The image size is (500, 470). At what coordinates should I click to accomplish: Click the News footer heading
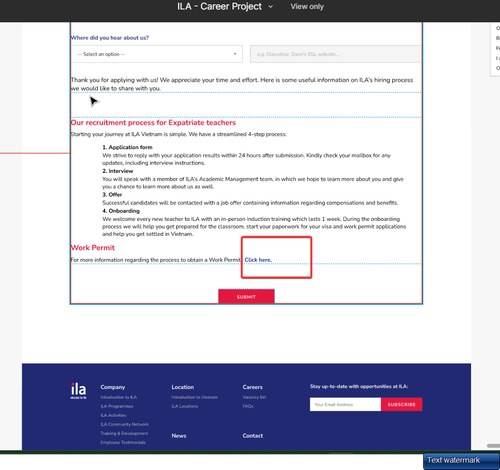(x=179, y=436)
